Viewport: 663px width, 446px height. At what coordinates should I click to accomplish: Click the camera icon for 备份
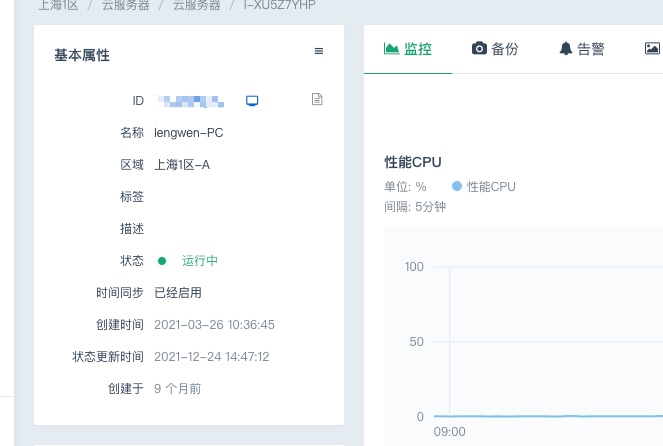point(479,48)
